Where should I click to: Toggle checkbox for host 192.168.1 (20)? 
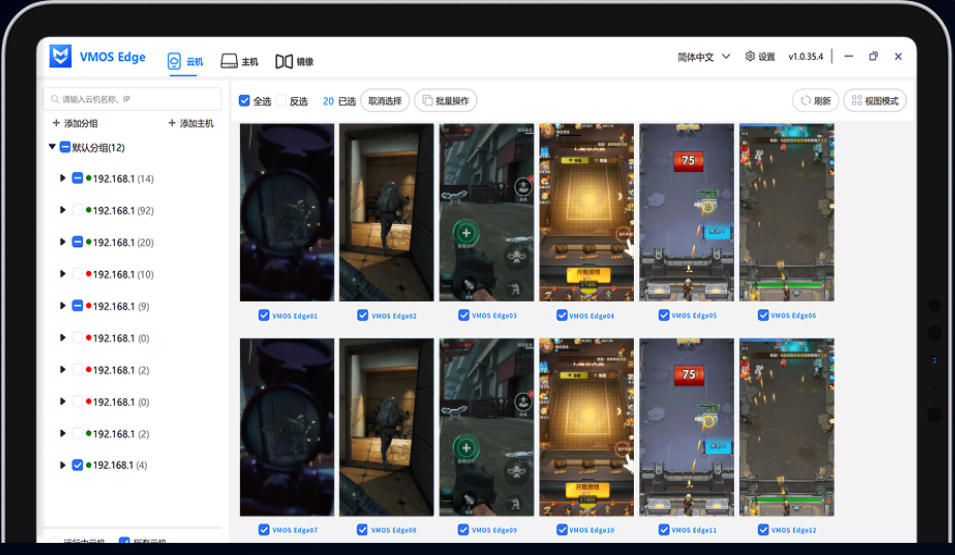(77, 242)
